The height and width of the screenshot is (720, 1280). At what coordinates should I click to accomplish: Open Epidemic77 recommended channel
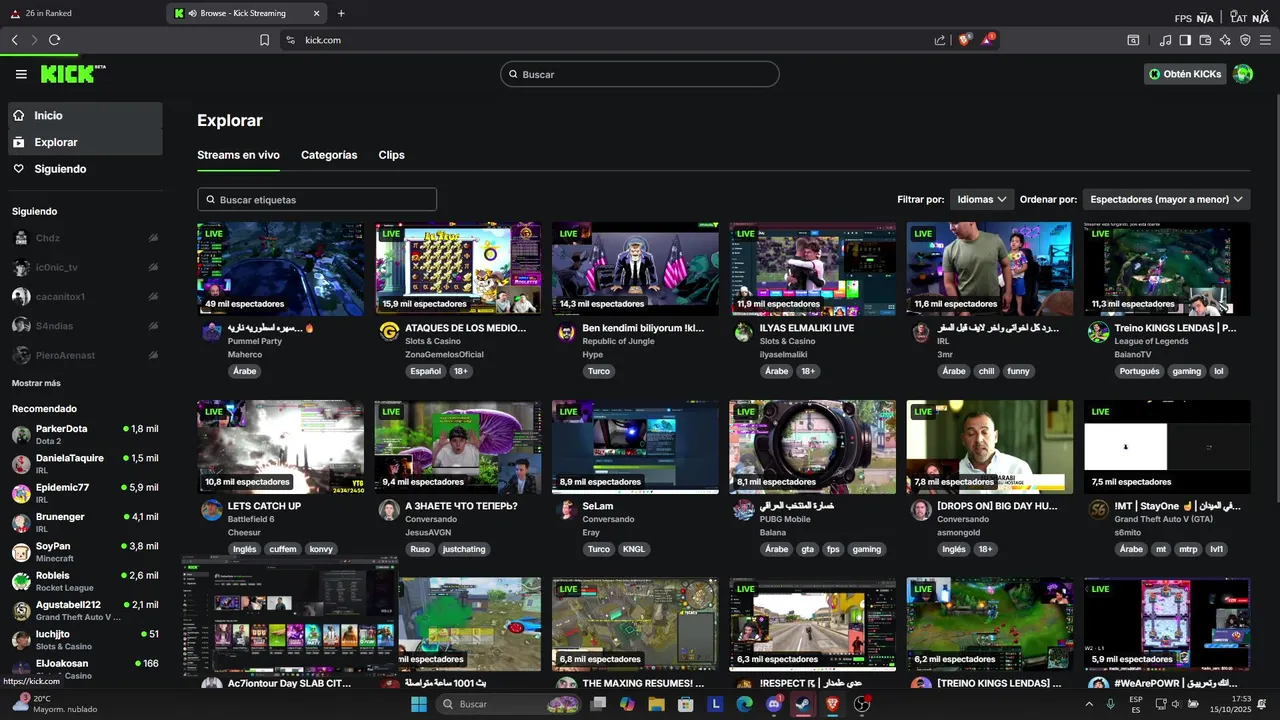click(x=85, y=493)
